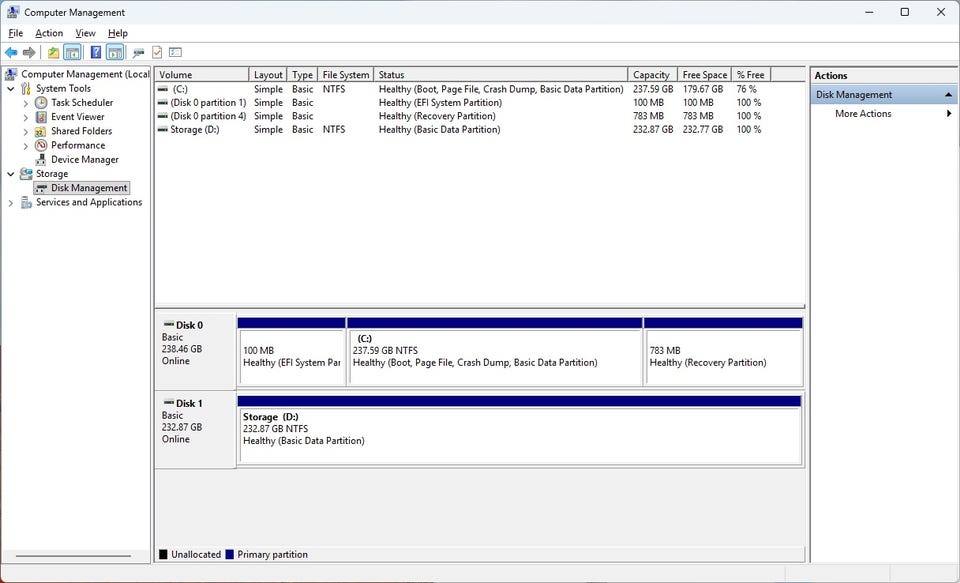The width and height of the screenshot is (960, 583).
Task: Select Event Viewer in System Tools
Action: 77,117
